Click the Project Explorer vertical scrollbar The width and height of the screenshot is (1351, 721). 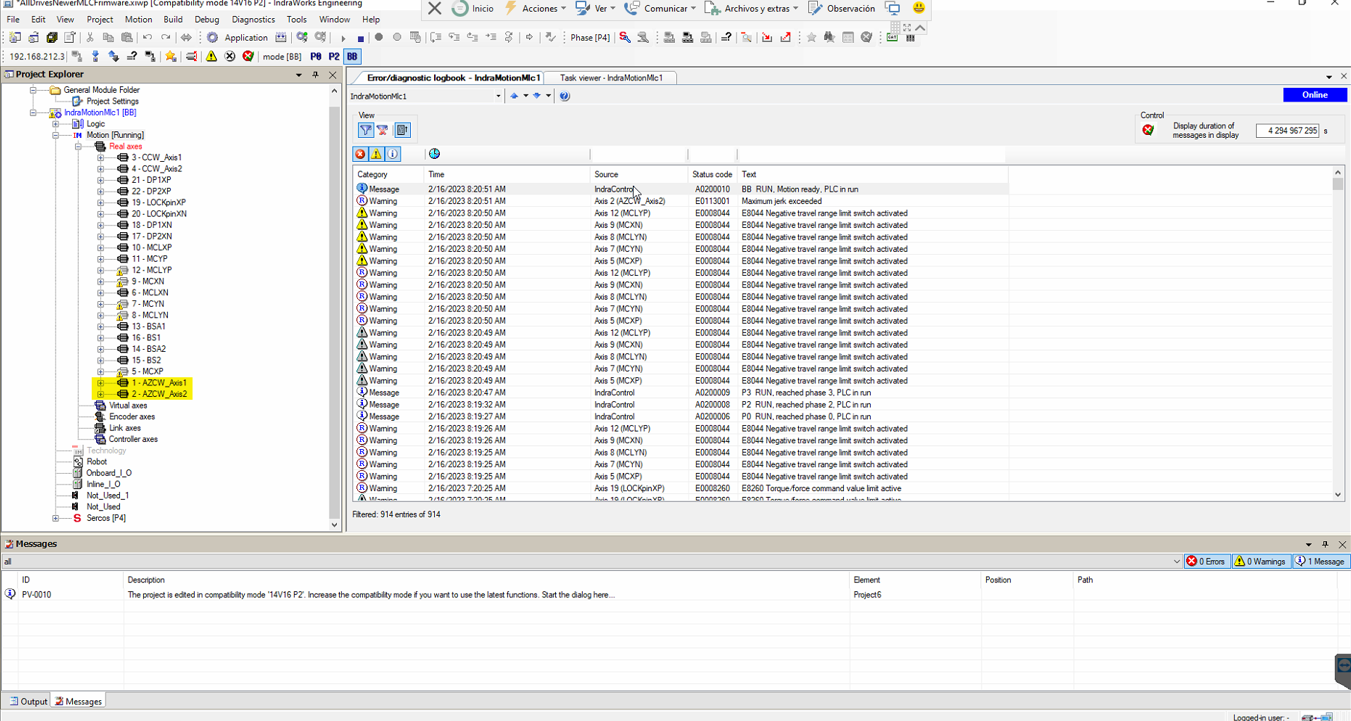point(334,307)
